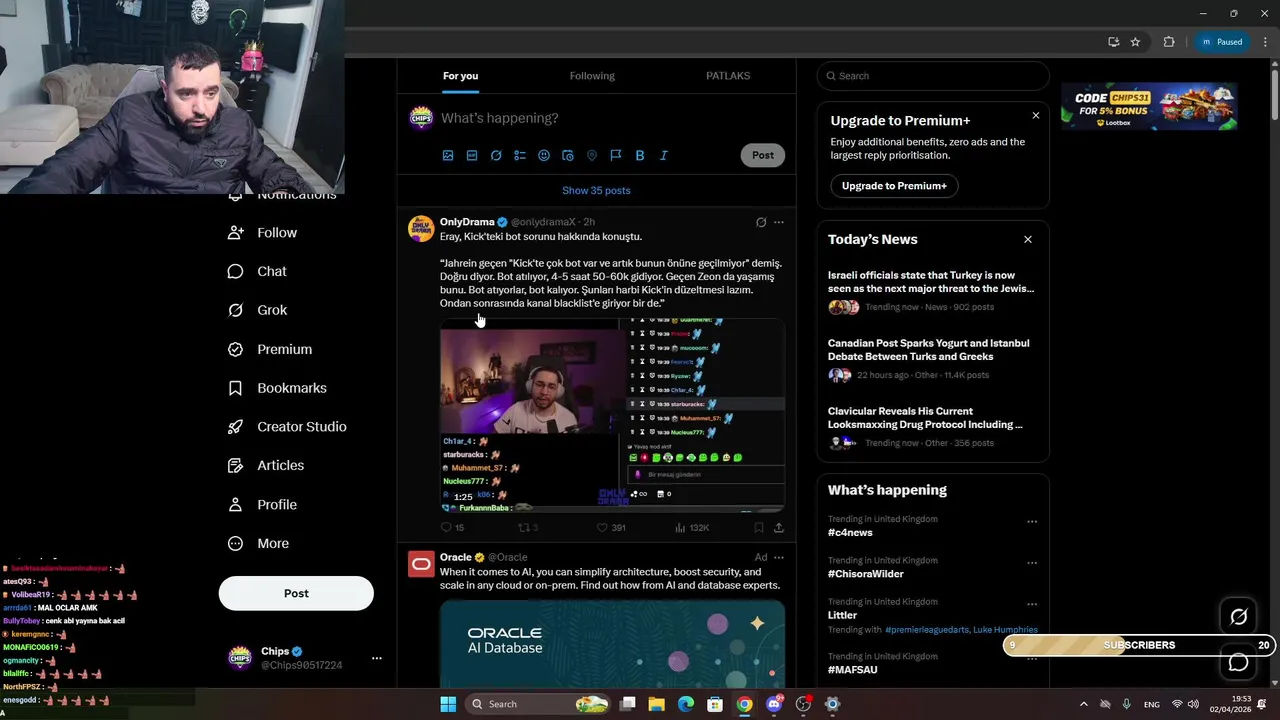Image resolution: width=1280 pixels, height=720 pixels.
Task: Open the #ChisoraWilder trend options
Action: [x=1032, y=563]
